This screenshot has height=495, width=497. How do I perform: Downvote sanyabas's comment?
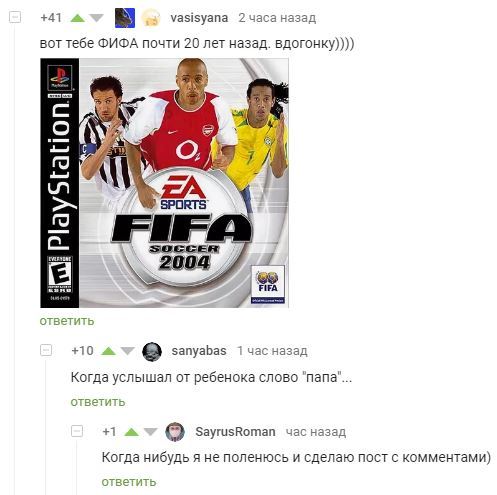coord(127,351)
